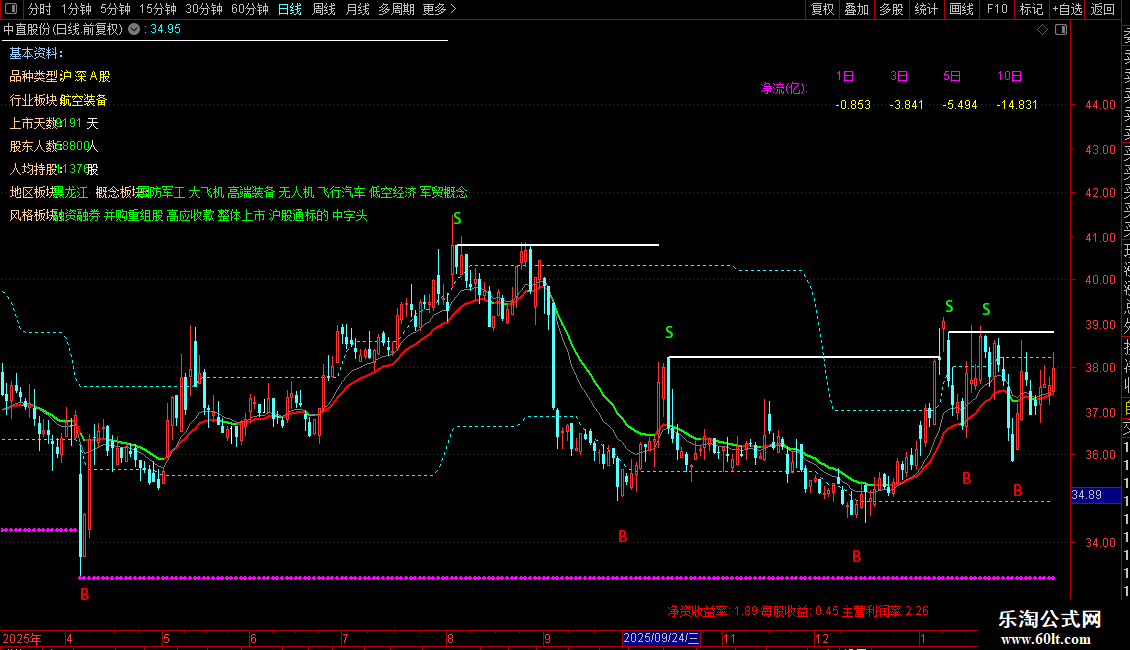Switch to 分时 chart tab
The width and height of the screenshot is (1130, 650).
pos(40,9)
